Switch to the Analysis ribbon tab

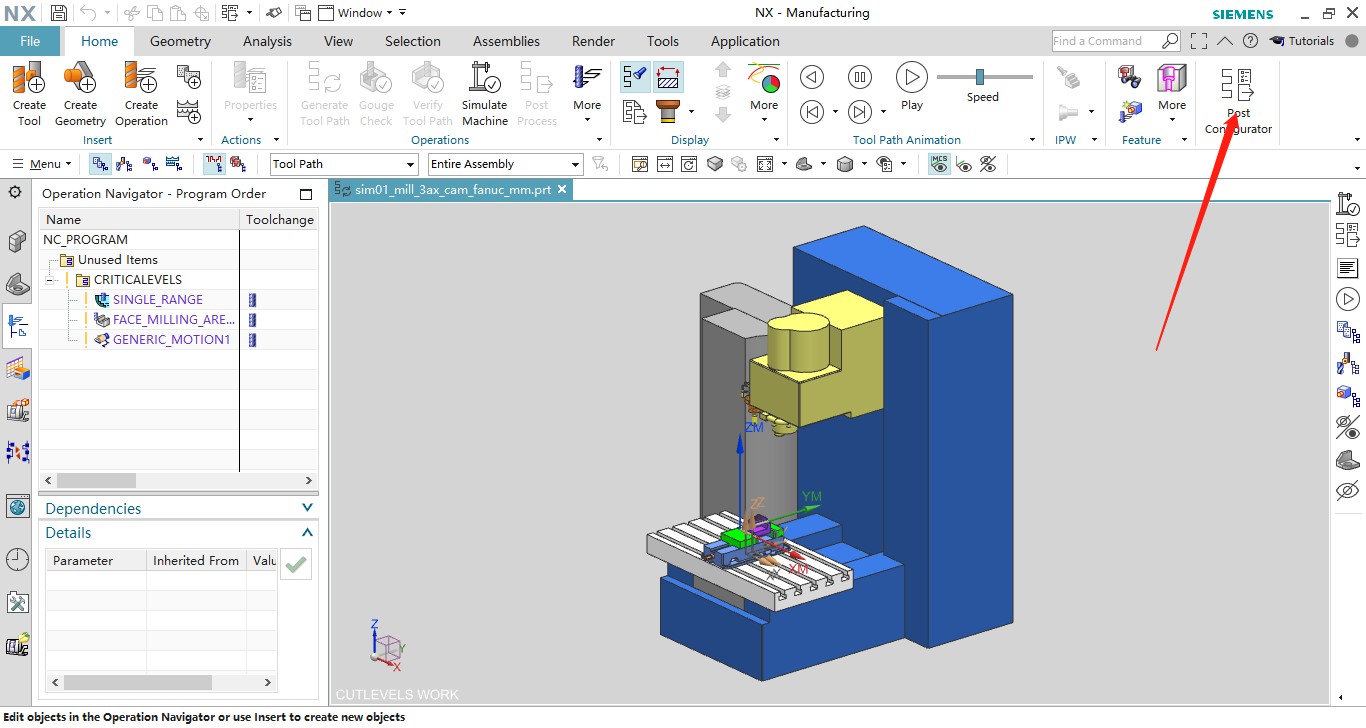click(267, 41)
